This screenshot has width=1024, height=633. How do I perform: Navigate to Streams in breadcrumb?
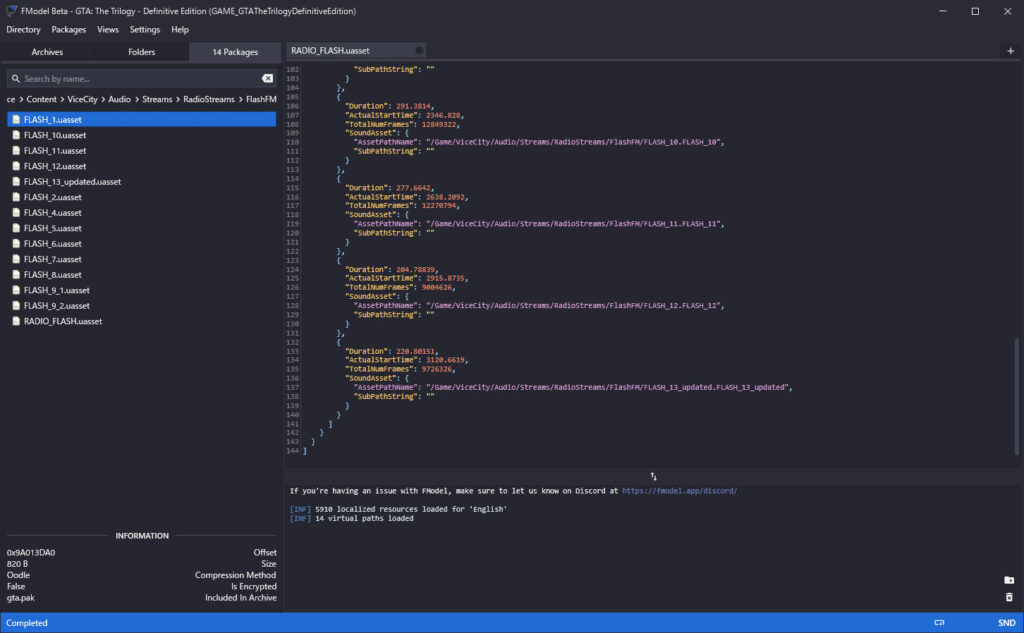(157, 99)
